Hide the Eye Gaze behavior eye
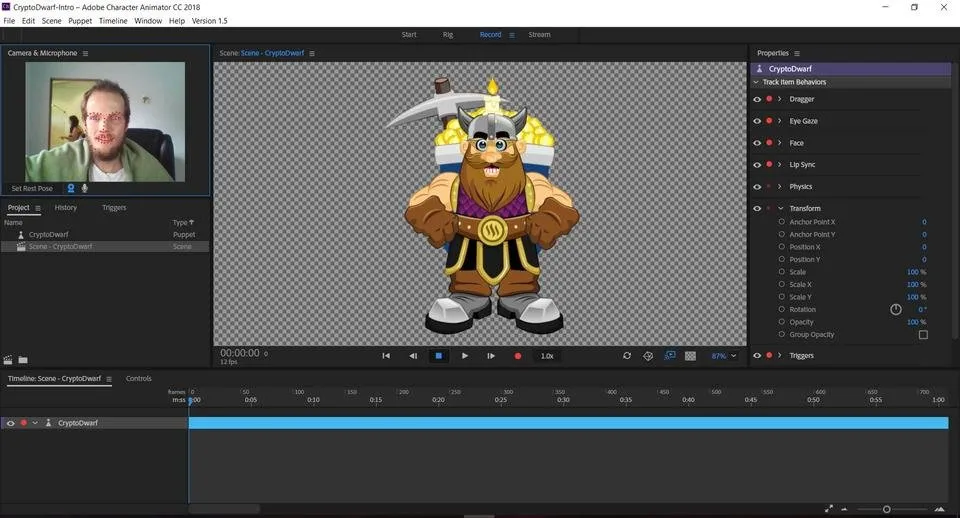960x518 pixels. (757, 121)
